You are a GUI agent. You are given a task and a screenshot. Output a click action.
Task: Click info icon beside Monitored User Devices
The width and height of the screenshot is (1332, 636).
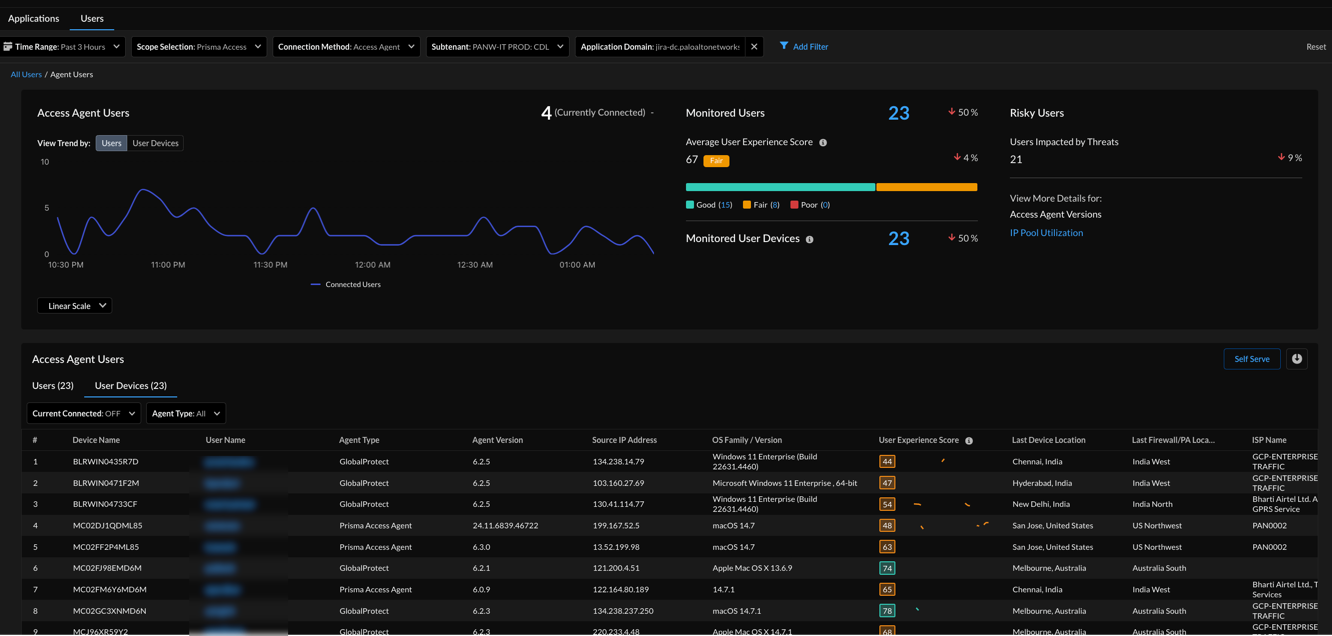(x=810, y=240)
